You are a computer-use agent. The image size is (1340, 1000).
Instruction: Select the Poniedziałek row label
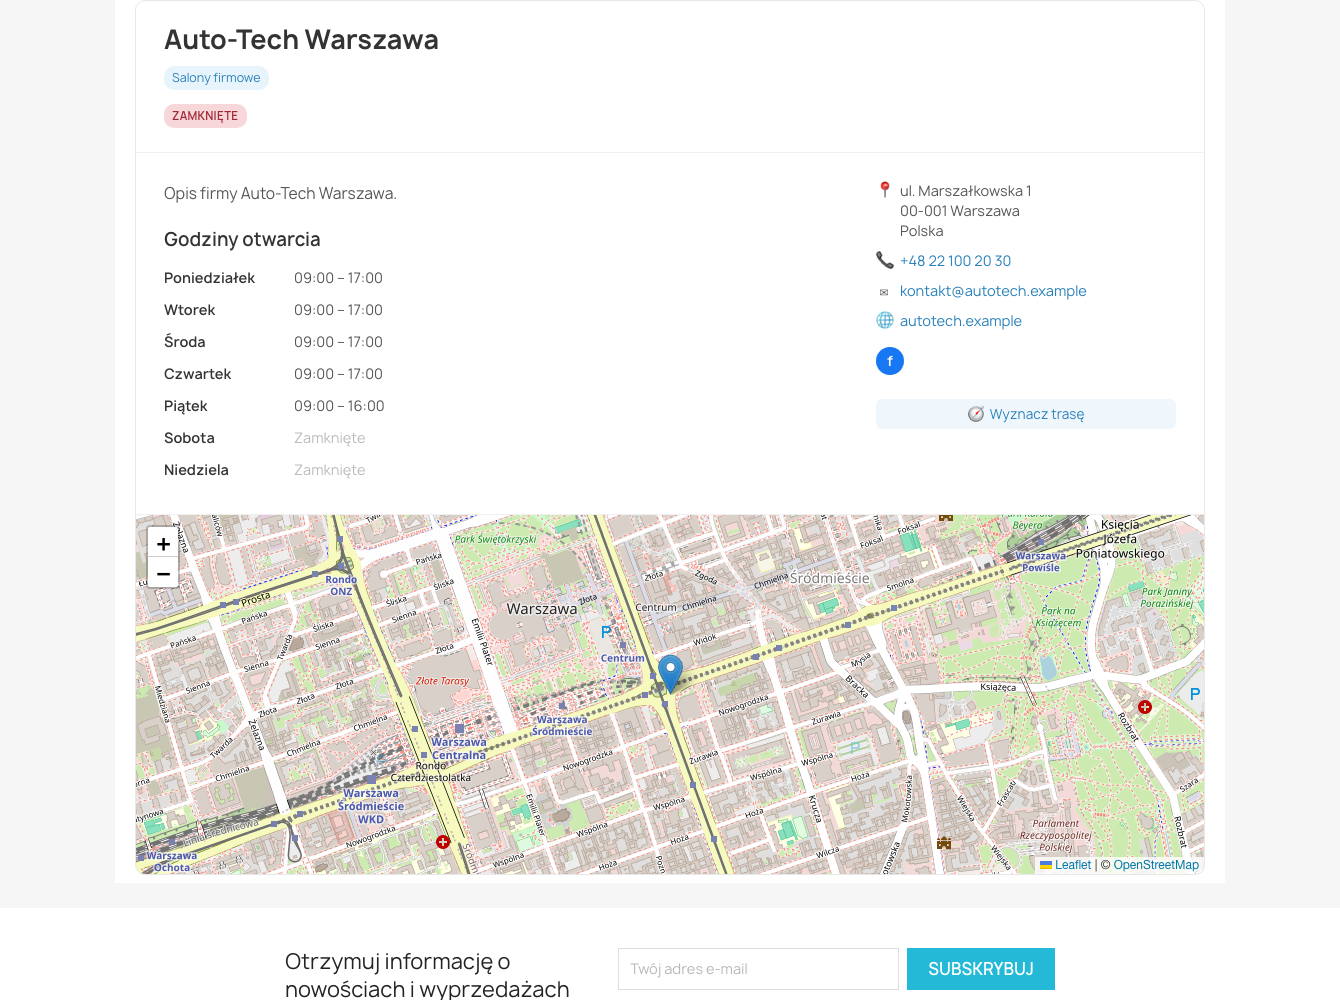pos(209,278)
